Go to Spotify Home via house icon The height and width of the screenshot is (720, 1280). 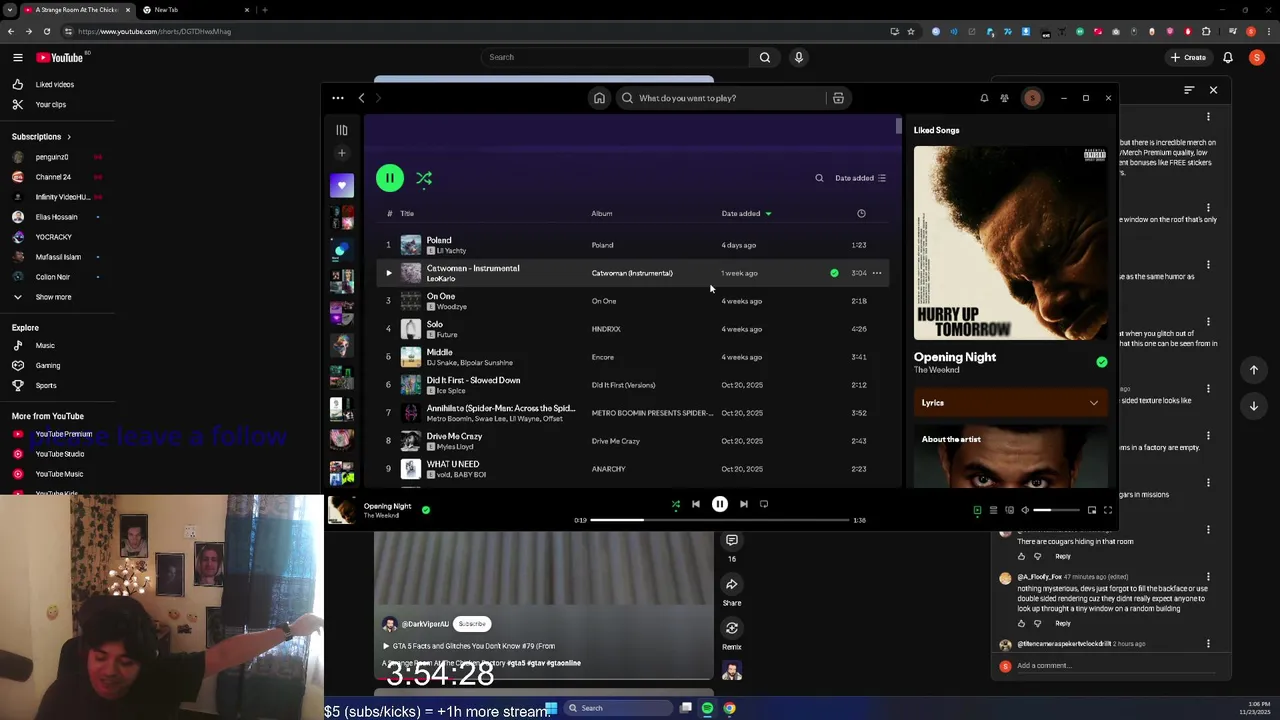[599, 98]
